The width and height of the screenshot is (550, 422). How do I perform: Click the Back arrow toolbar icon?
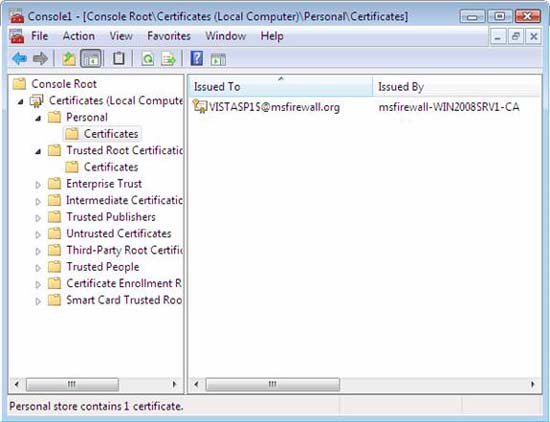tap(19, 58)
